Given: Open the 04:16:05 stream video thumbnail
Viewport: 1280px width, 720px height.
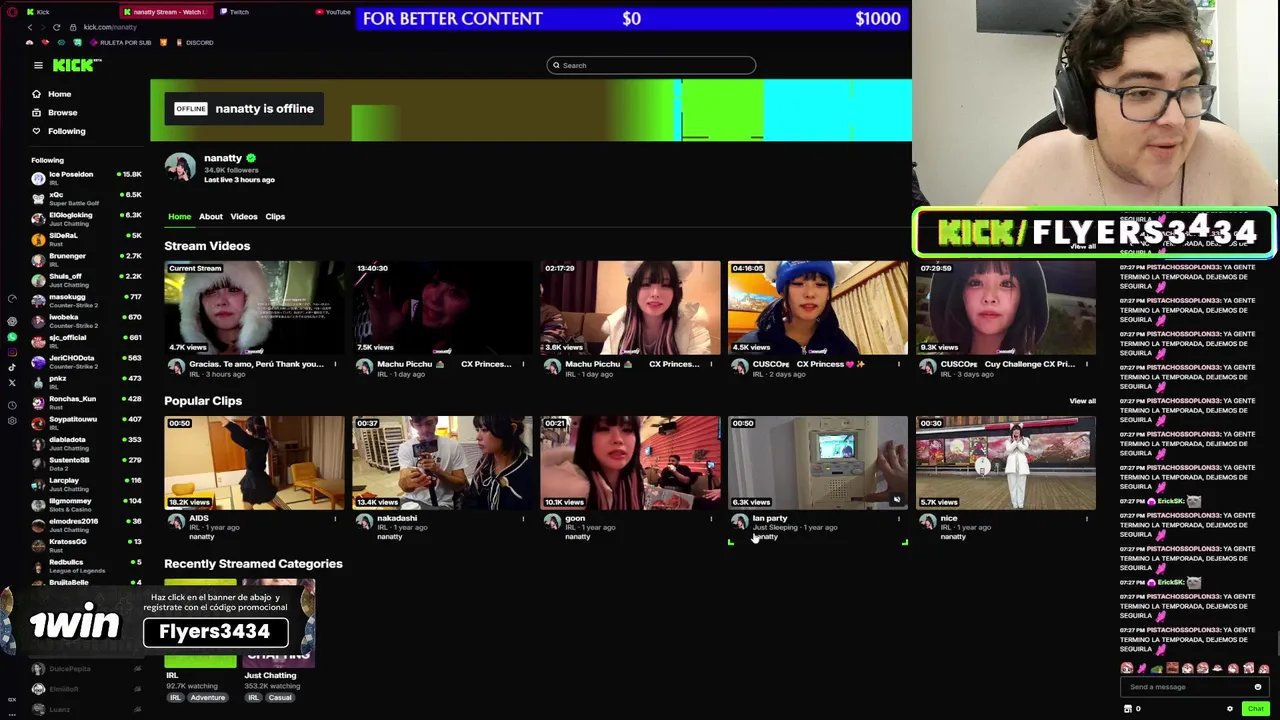Looking at the screenshot, I should pos(818,308).
